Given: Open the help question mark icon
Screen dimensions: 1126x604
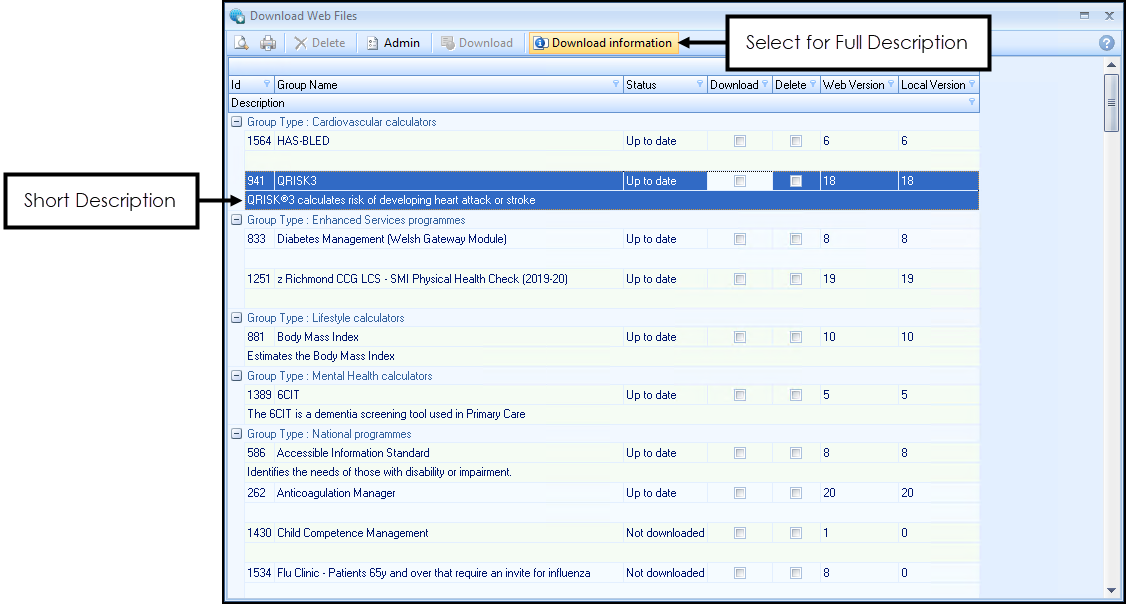Looking at the screenshot, I should (1107, 43).
